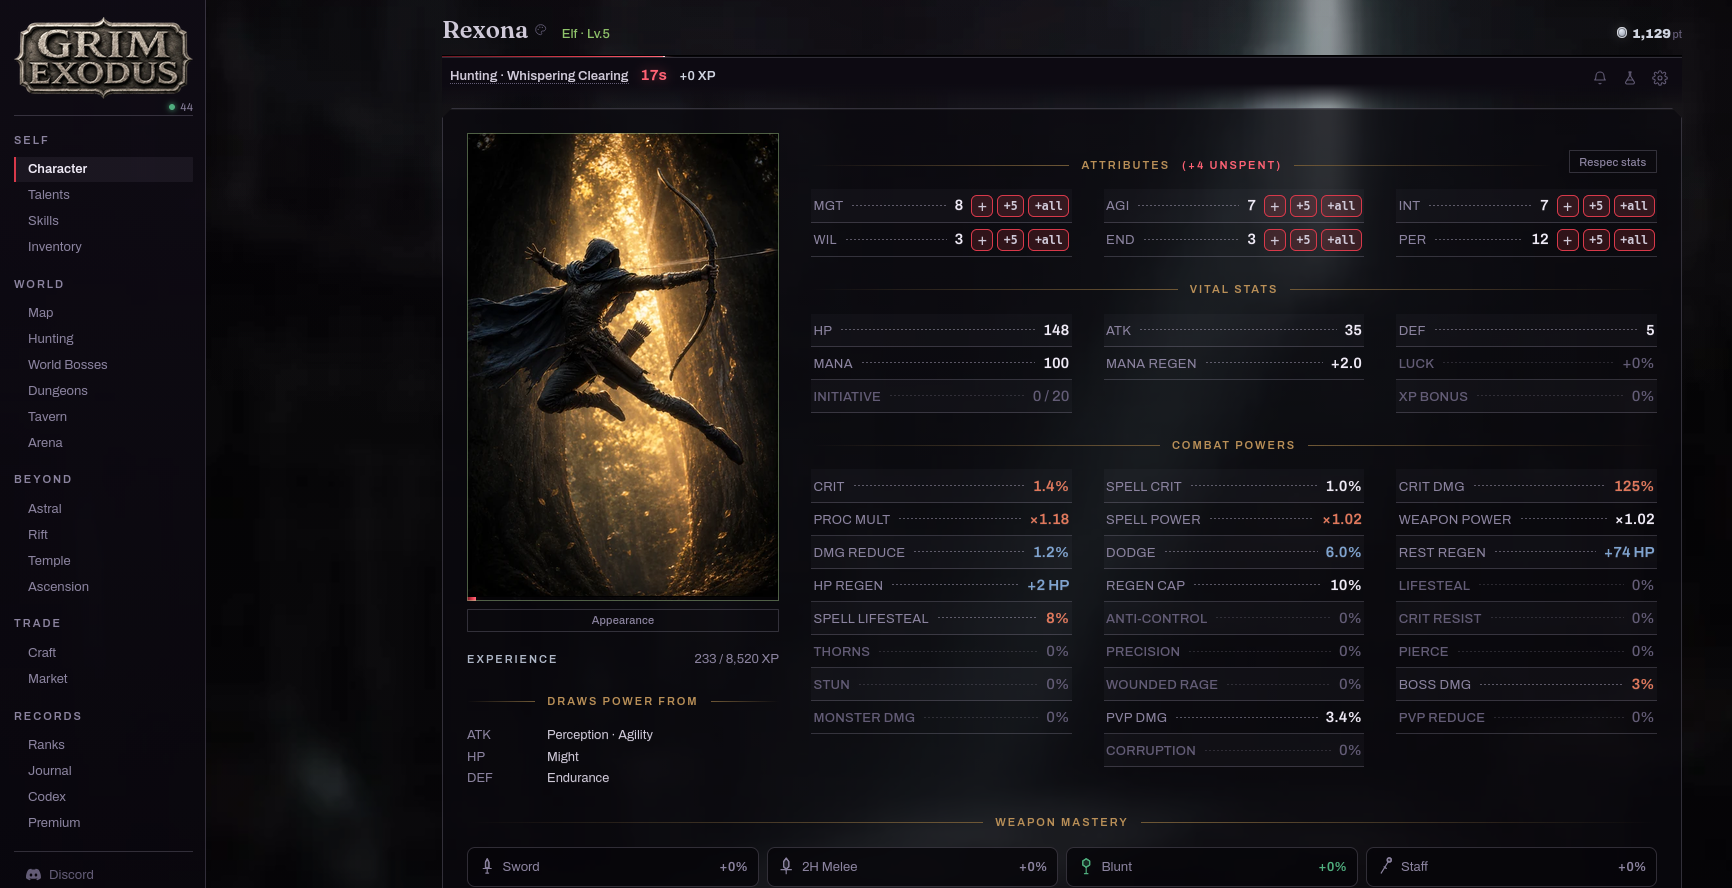Click the 2H Melee mastery icon

point(786,866)
